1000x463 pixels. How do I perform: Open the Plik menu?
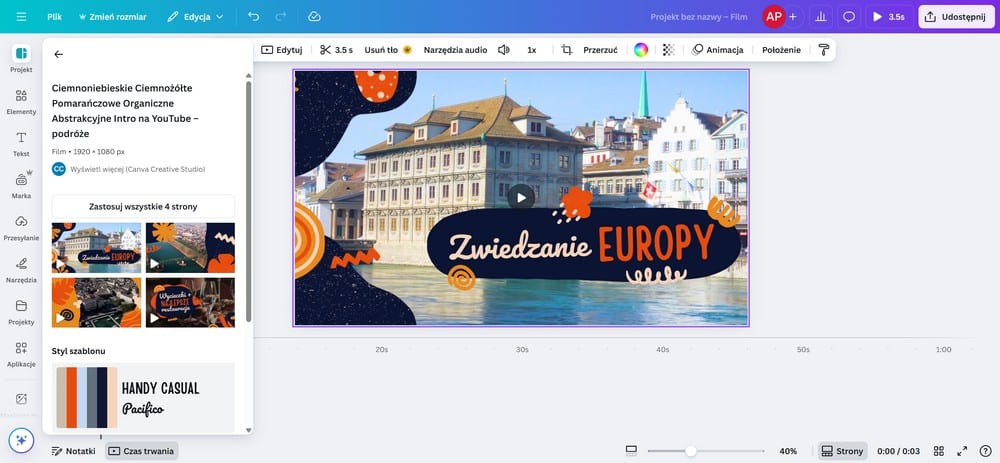(x=54, y=17)
